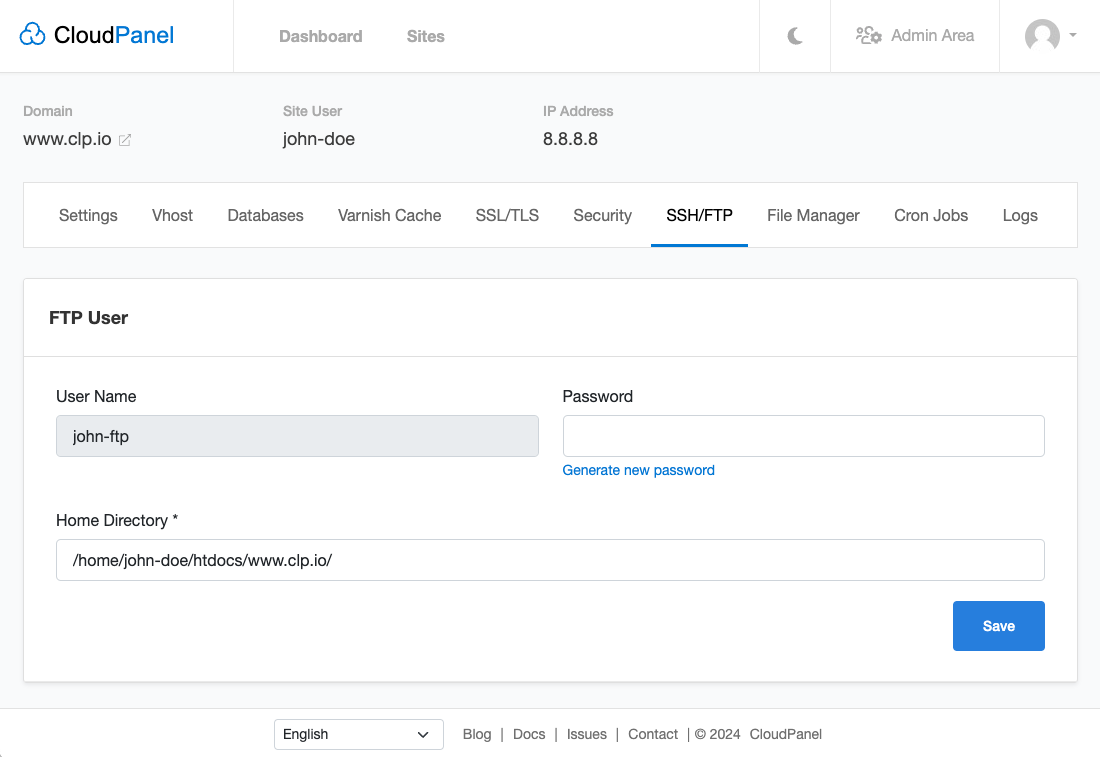Switch to the Databases tab
The height and width of the screenshot is (757, 1100).
tap(265, 215)
